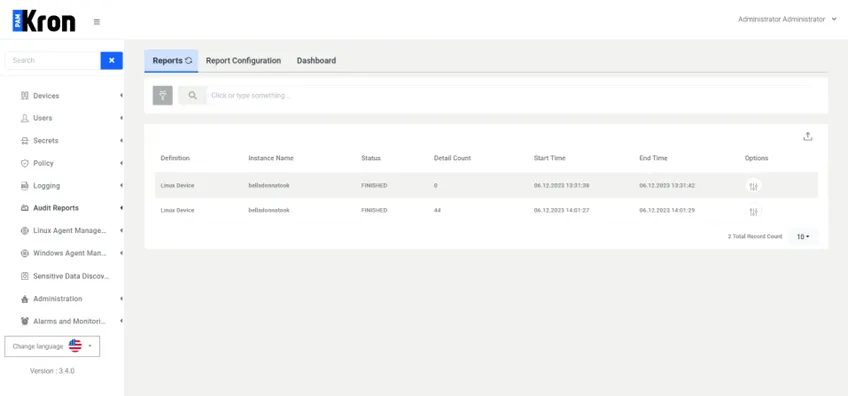Screen dimensions: 848x396
Task: Click the Alarms and Monitoring icon
Action: pos(24,321)
